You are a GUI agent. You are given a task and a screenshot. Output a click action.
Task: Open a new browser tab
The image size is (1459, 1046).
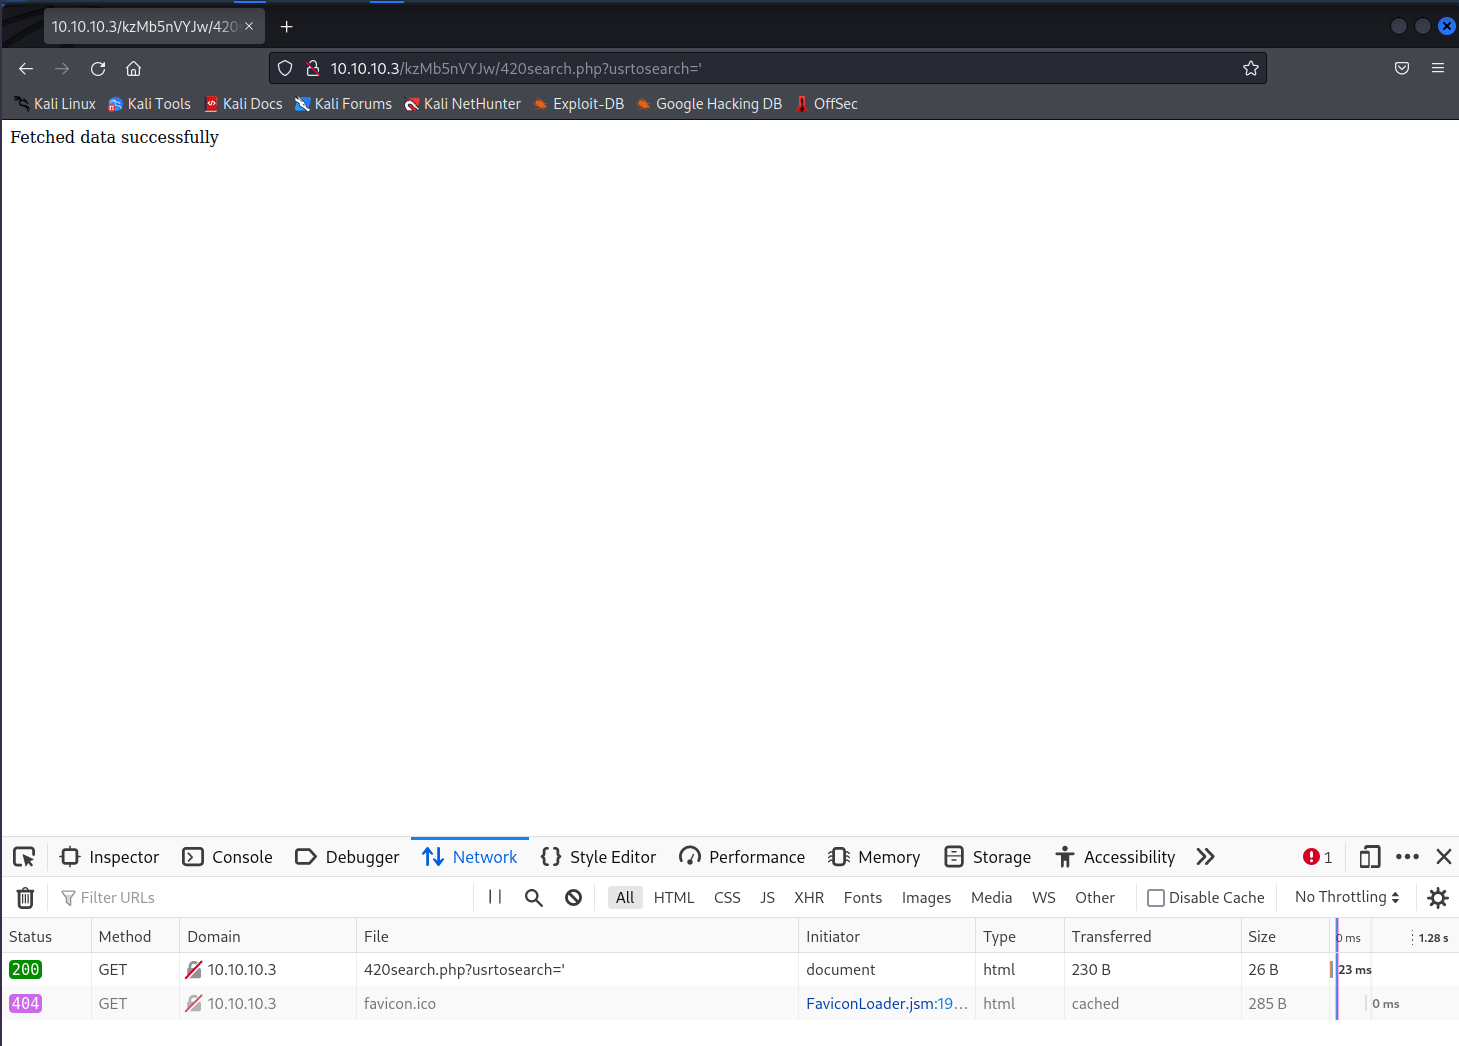coord(287,26)
